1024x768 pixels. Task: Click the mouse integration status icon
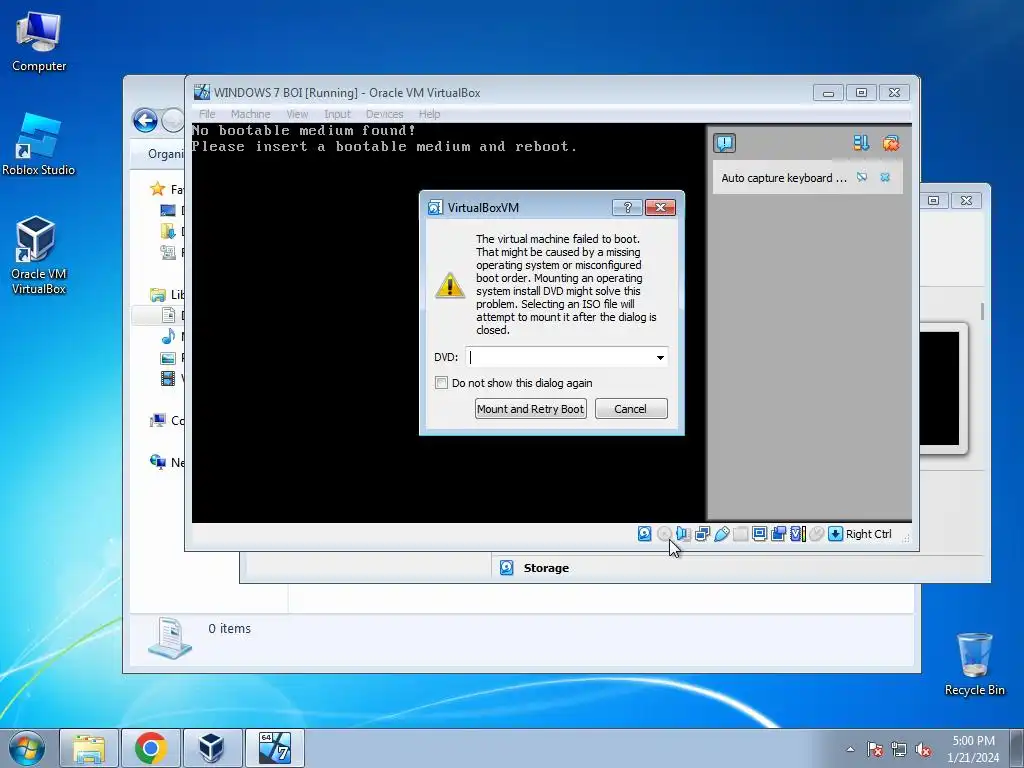coord(816,534)
